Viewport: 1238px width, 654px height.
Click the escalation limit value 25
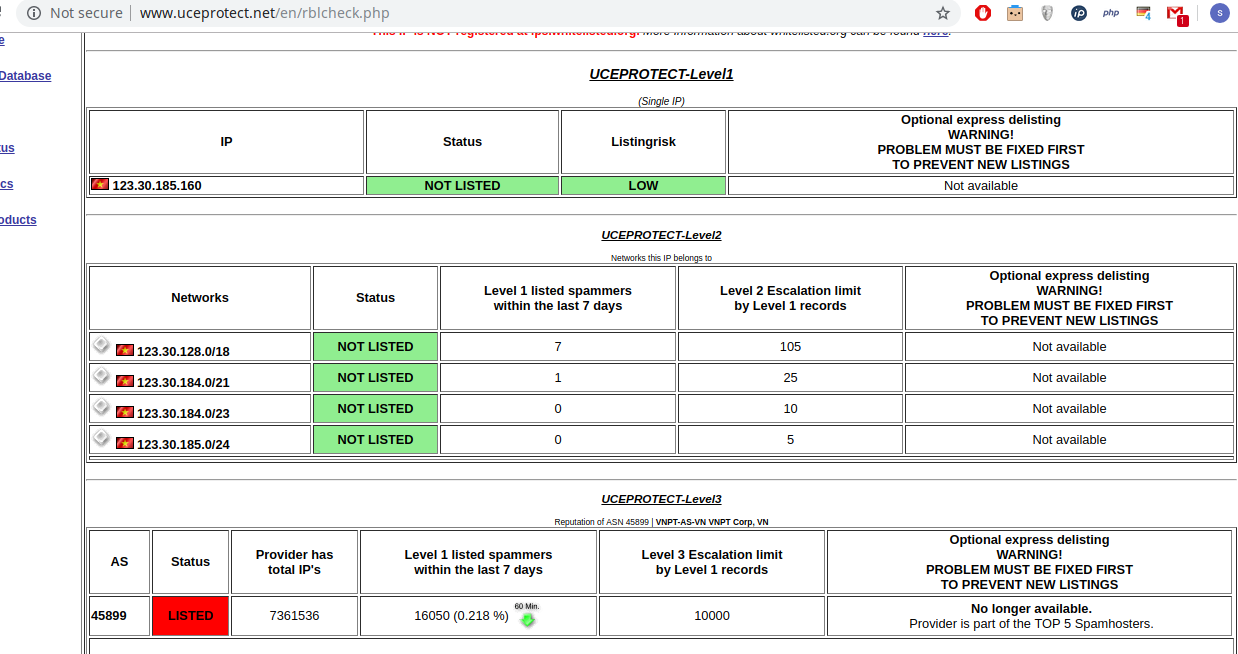click(790, 378)
